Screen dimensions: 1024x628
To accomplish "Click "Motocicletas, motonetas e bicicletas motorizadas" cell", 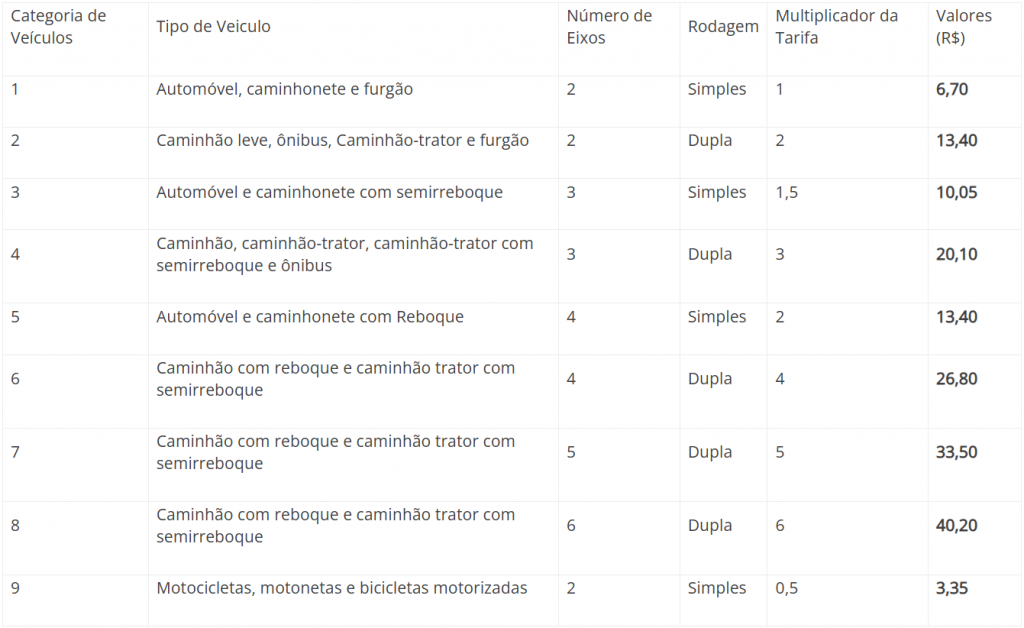I will (341, 588).
